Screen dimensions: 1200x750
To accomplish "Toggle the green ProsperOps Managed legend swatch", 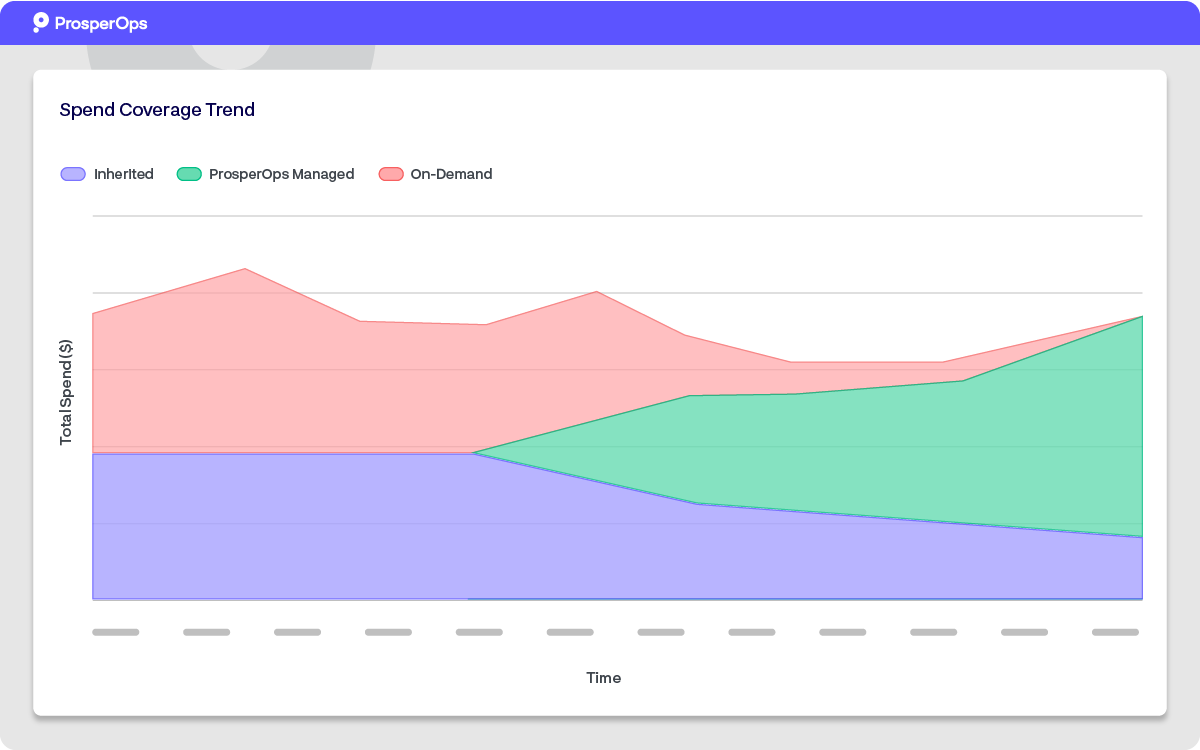I will pyautogui.click(x=189, y=174).
